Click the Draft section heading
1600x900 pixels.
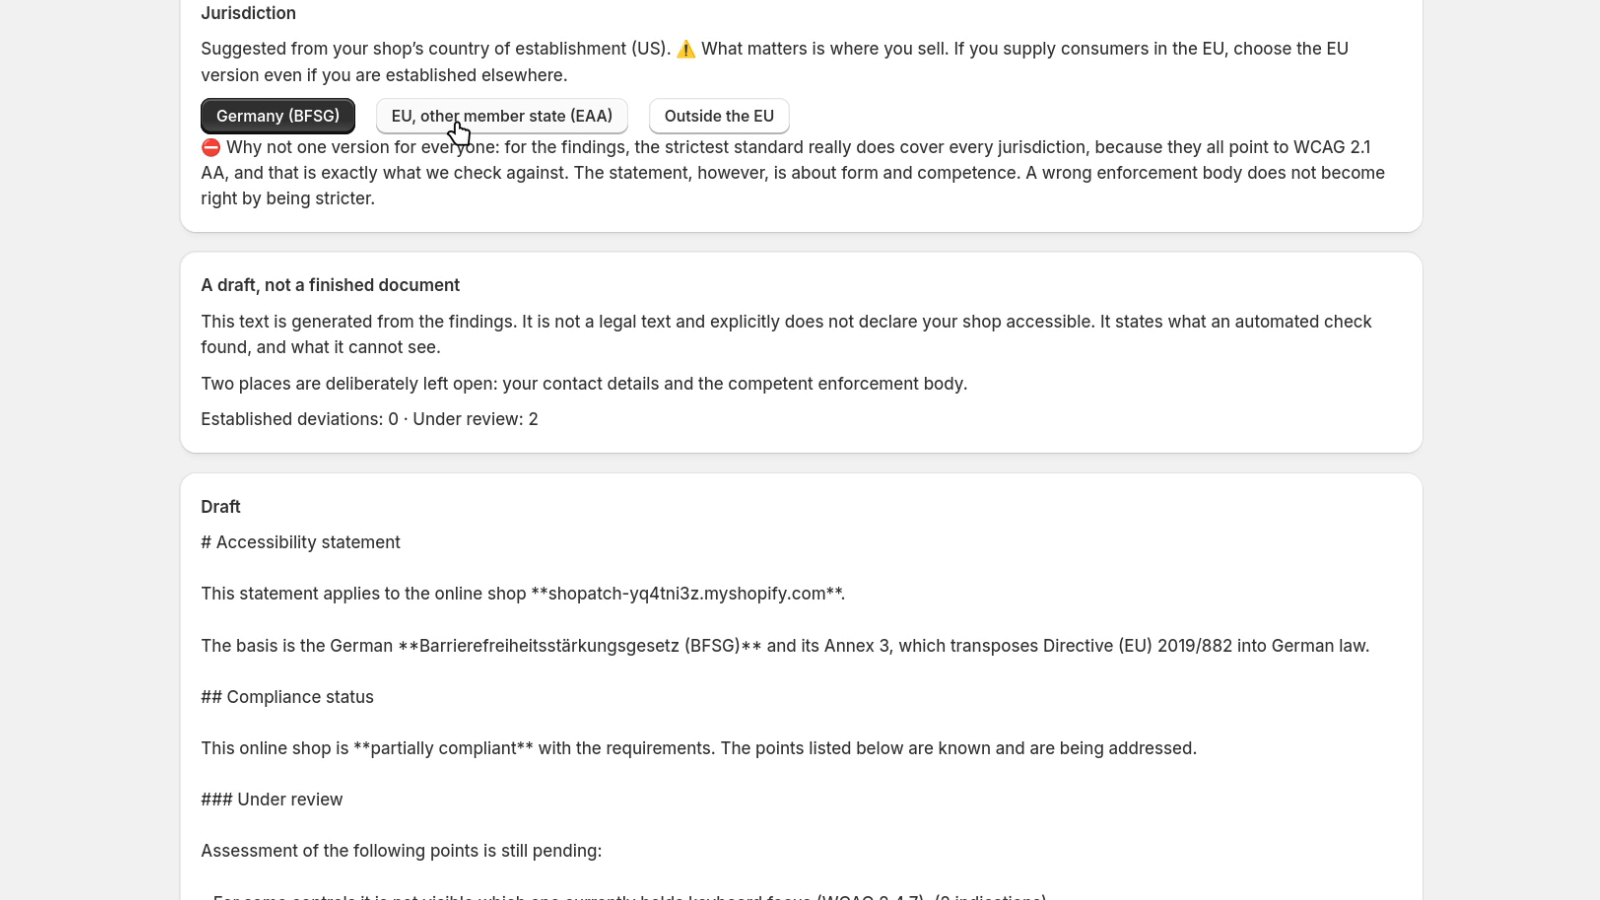point(220,507)
